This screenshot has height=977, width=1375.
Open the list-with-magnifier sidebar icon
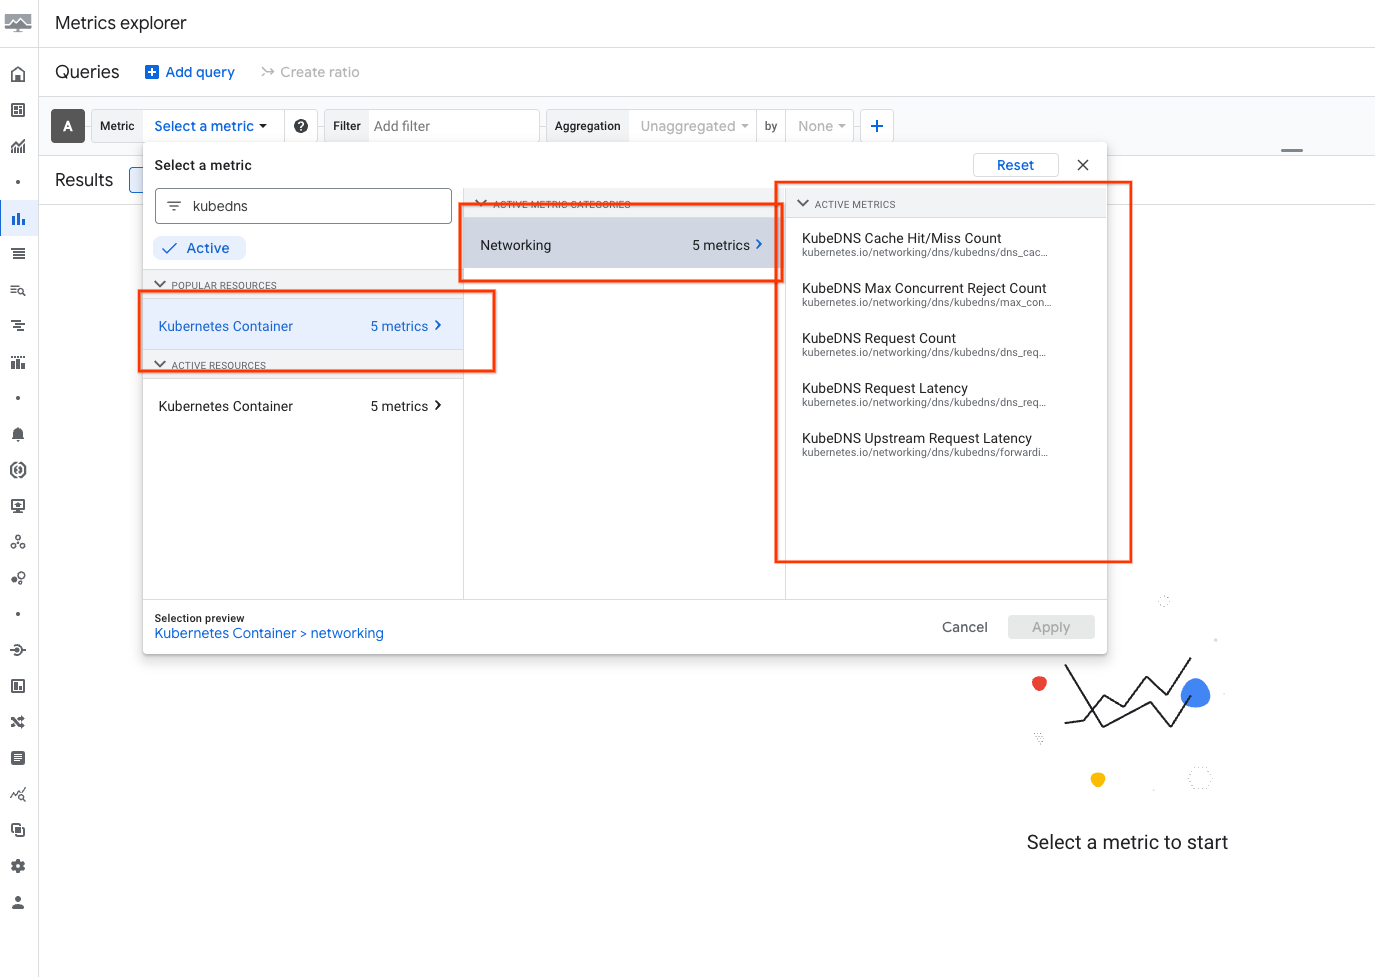click(x=18, y=290)
